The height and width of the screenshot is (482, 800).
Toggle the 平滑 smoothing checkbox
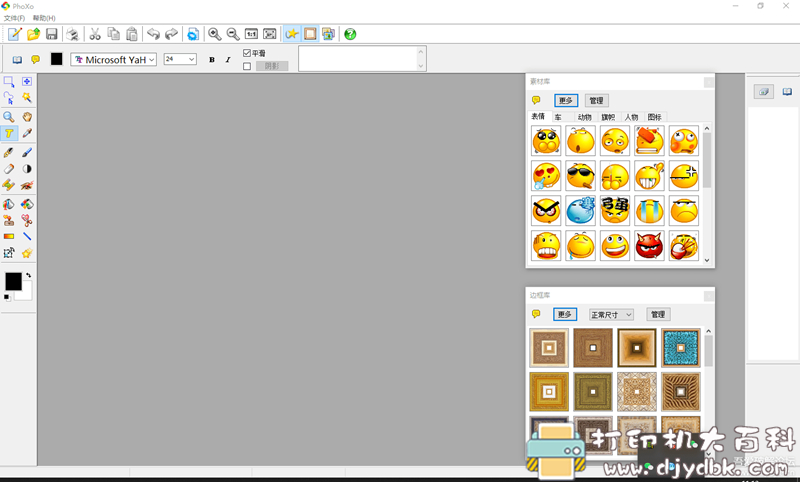247,53
